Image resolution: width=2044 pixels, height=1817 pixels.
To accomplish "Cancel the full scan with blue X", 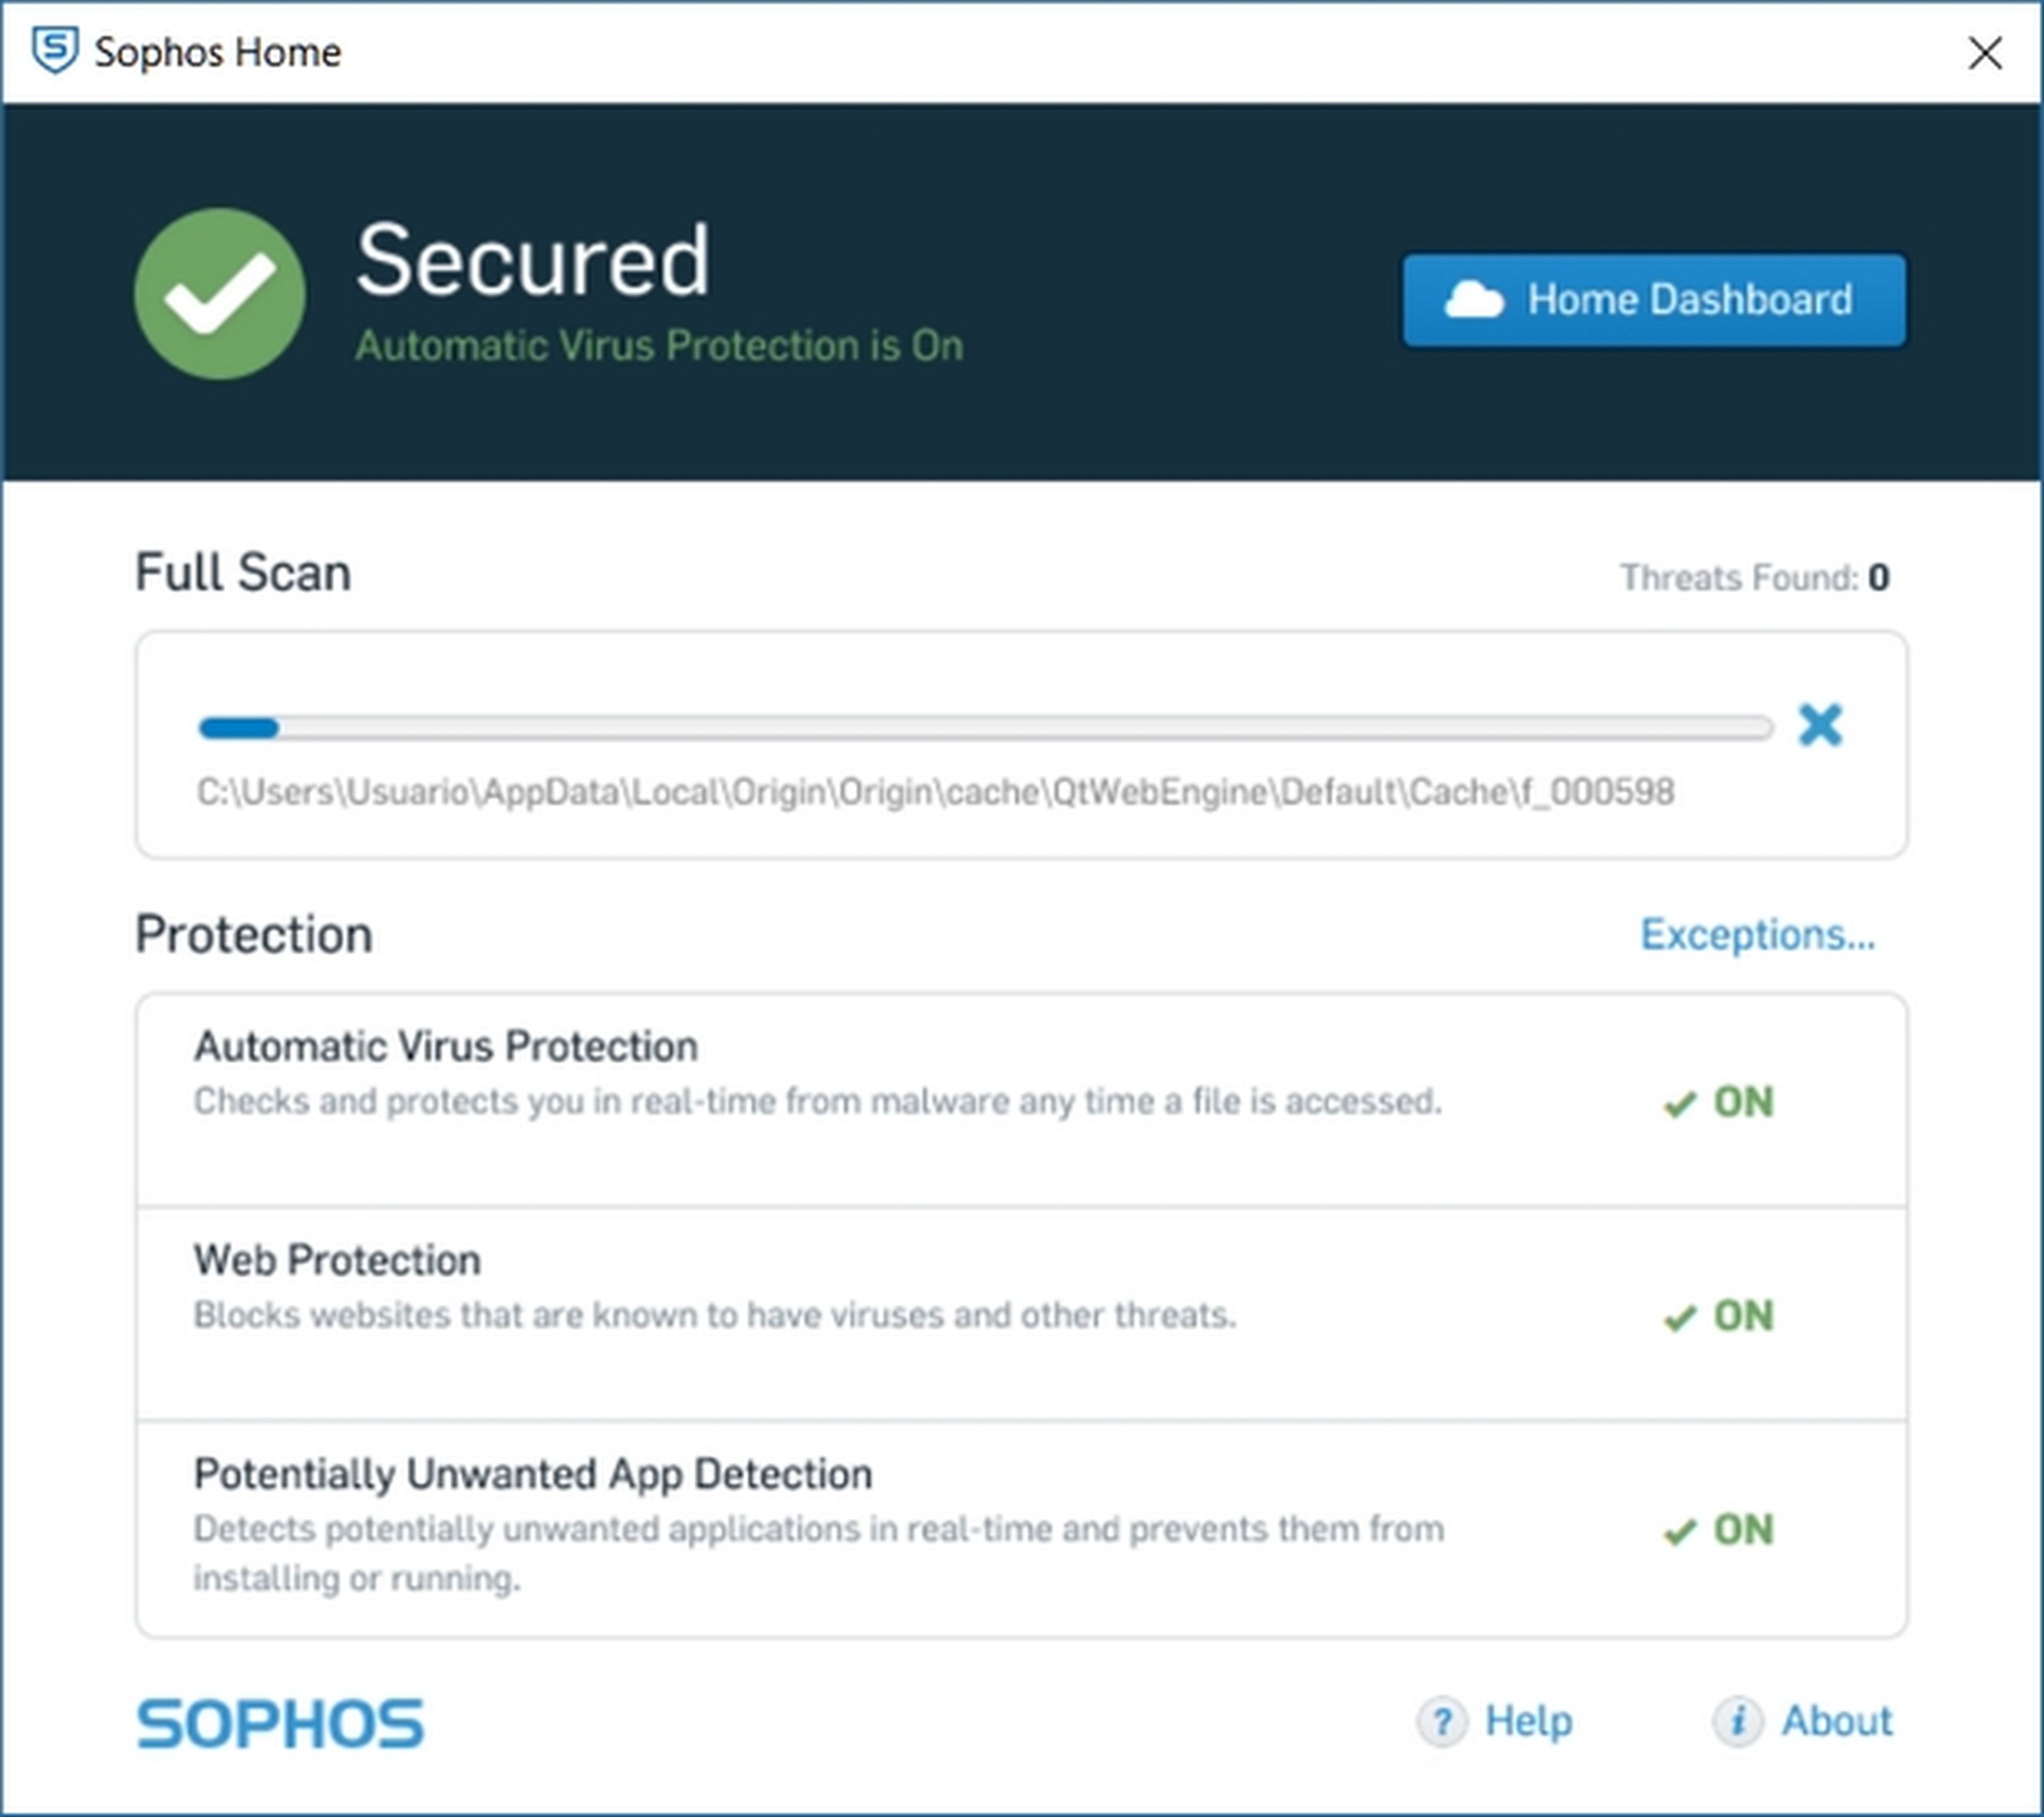I will 1819,725.
